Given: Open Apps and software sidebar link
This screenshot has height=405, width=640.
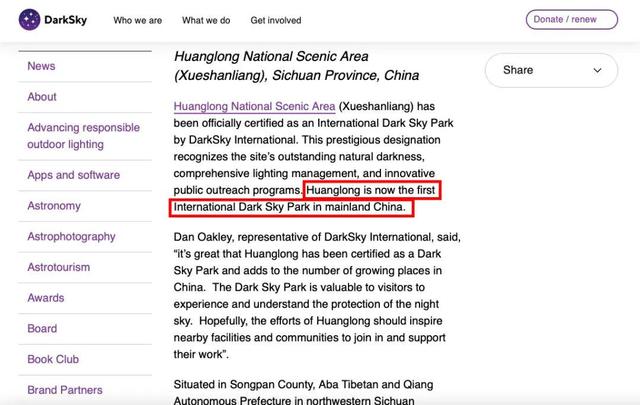Looking at the screenshot, I should pyautogui.click(x=73, y=175).
